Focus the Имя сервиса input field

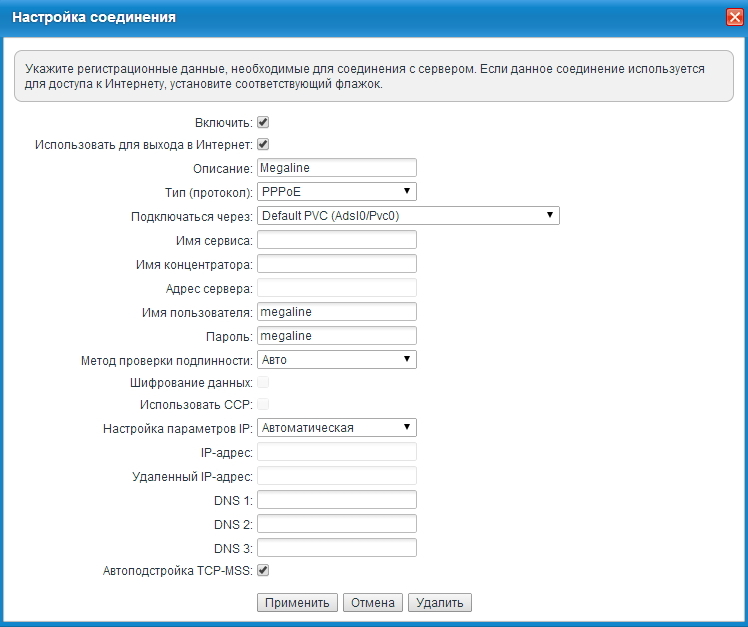tap(336, 240)
